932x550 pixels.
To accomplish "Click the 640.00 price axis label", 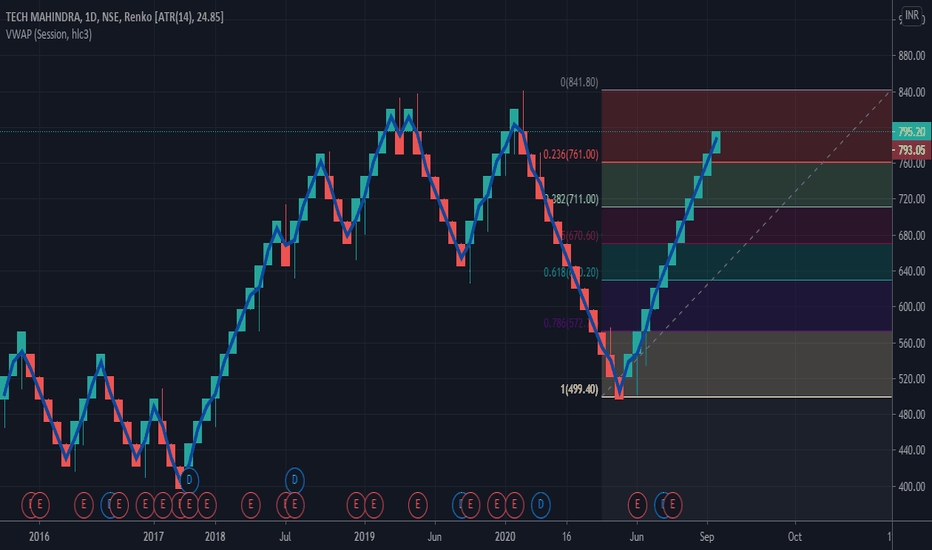I will [912, 271].
